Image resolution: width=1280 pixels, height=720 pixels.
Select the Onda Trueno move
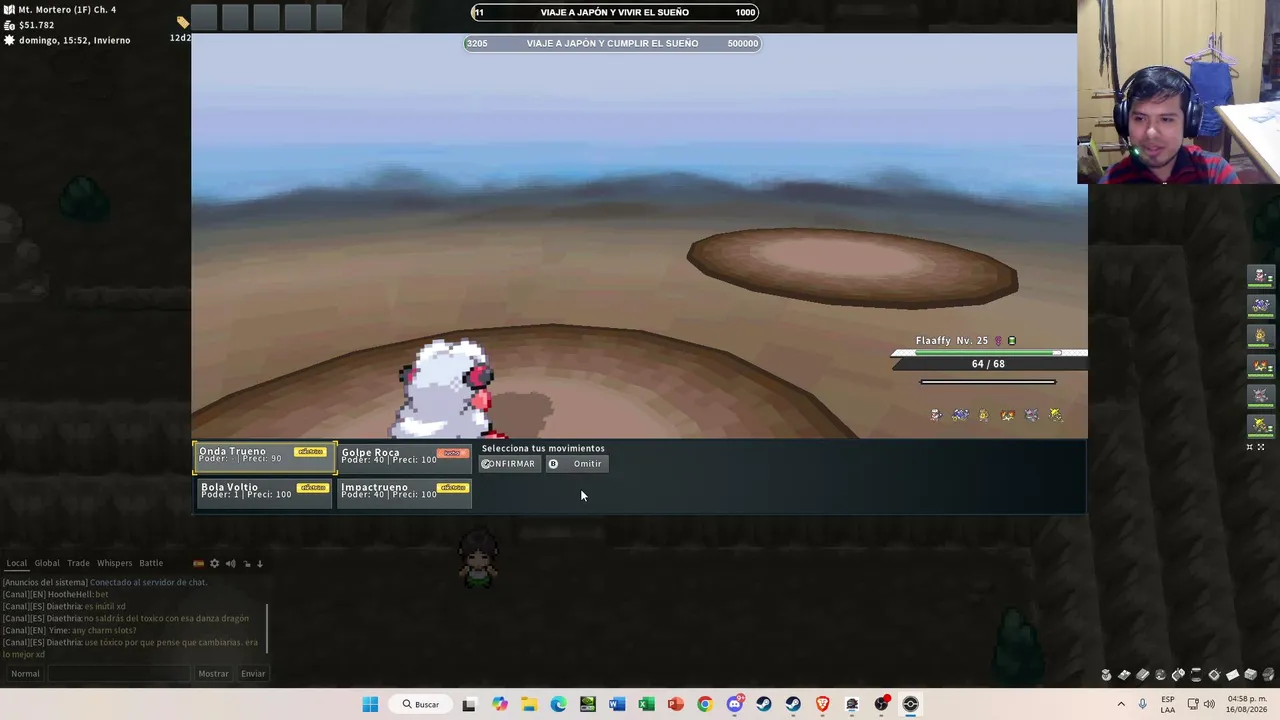[x=265, y=457]
